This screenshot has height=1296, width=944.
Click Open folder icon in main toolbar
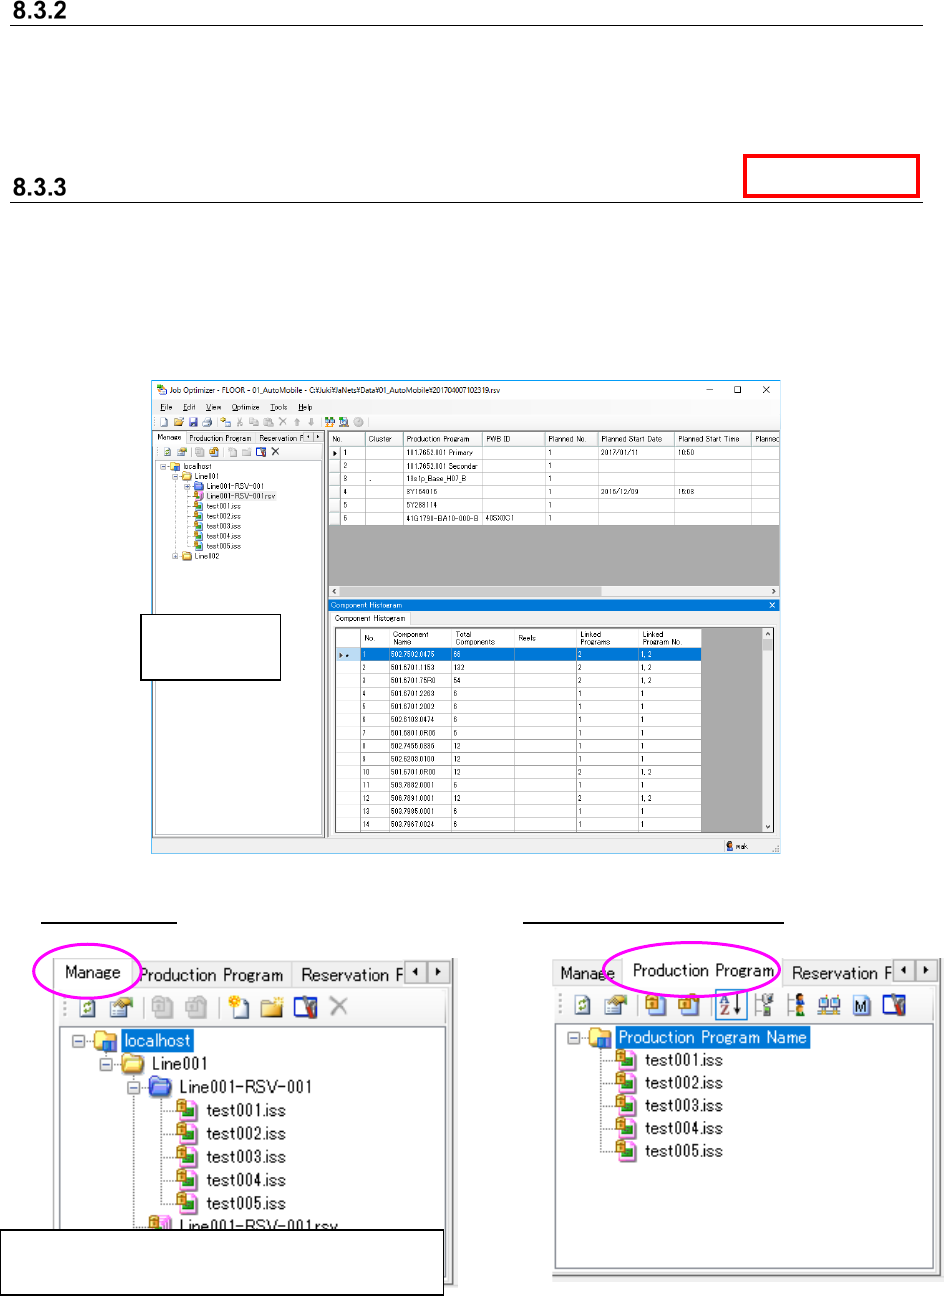pos(178,422)
